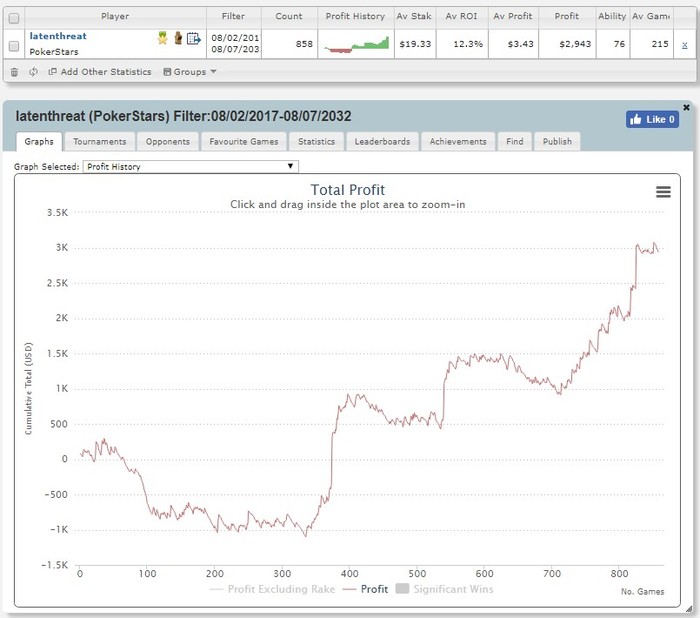Click the calendar export icon in player row
The width and height of the screenshot is (700, 618).
tap(194, 39)
